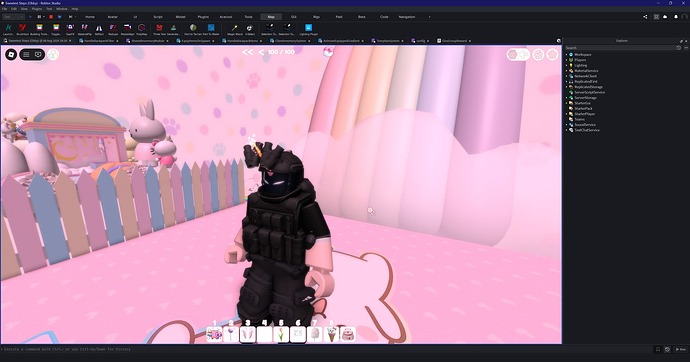Open the ClientInventorySystem script tab

pos(290,41)
